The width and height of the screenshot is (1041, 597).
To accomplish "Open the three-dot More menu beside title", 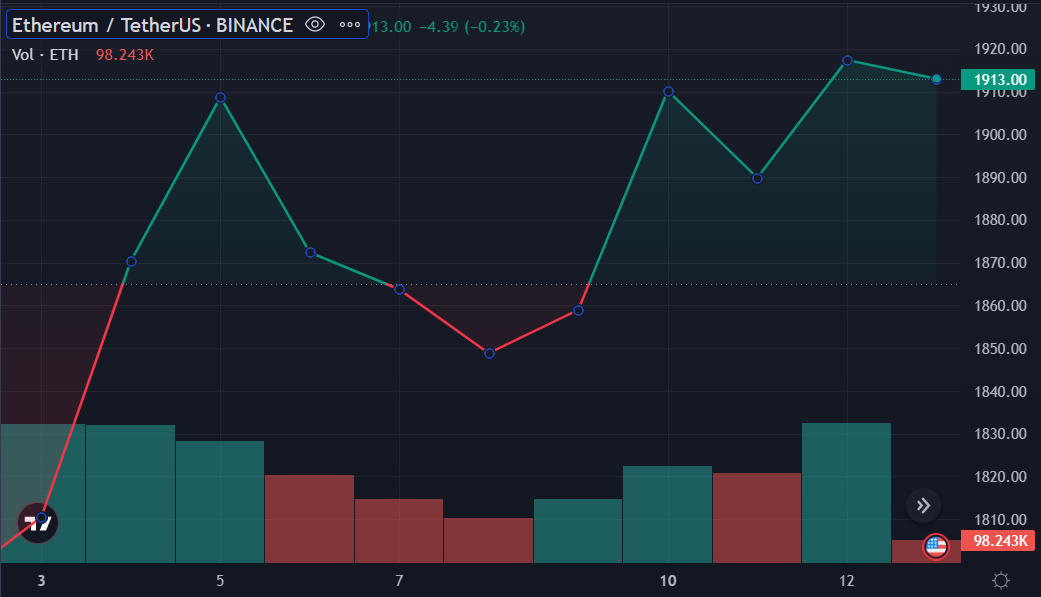I will (x=349, y=25).
